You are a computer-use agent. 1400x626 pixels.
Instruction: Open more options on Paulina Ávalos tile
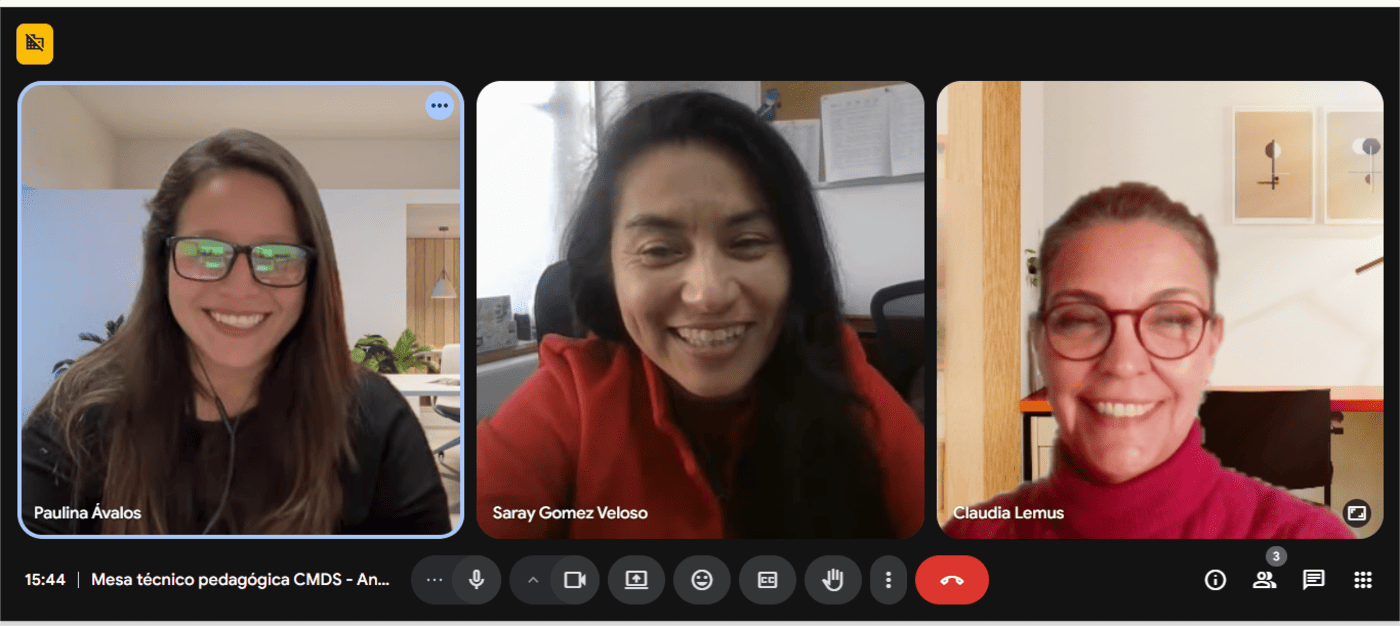(439, 105)
